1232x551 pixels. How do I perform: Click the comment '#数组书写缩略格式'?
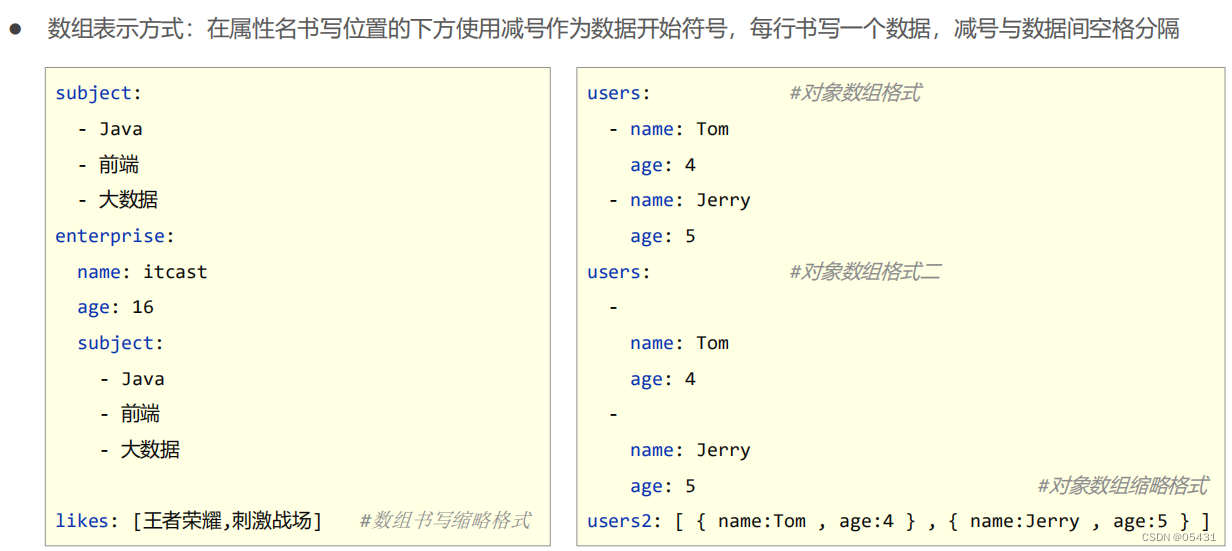pyautogui.click(x=445, y=520)
